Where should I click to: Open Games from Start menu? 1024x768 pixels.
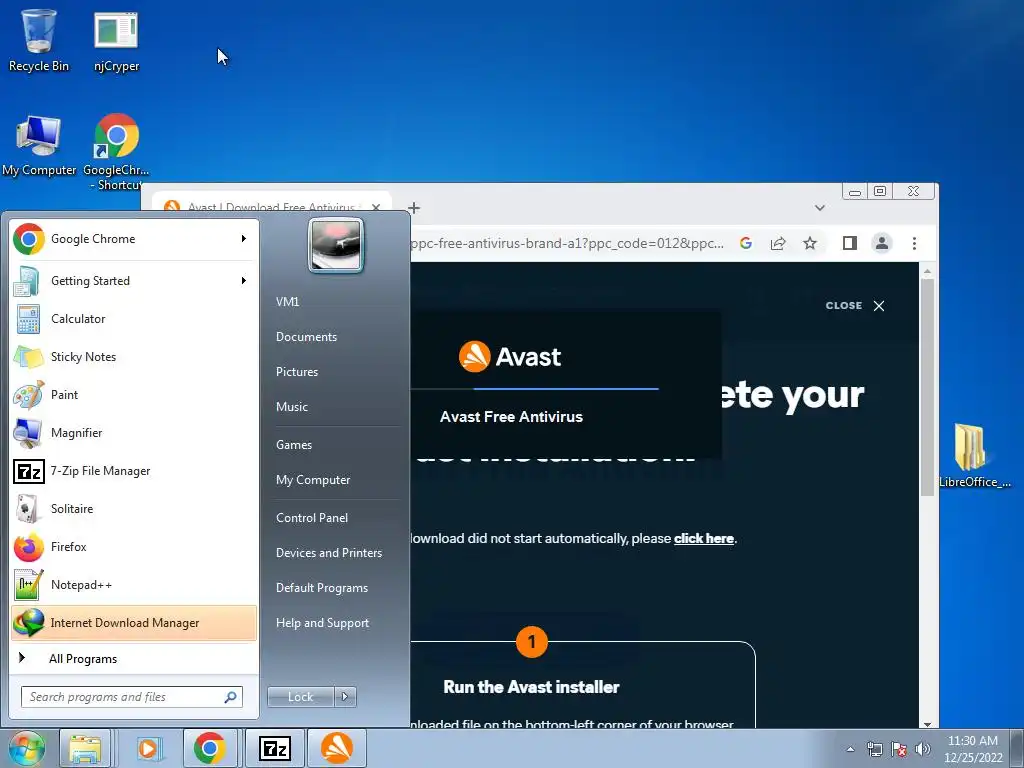tap(294, 445)
